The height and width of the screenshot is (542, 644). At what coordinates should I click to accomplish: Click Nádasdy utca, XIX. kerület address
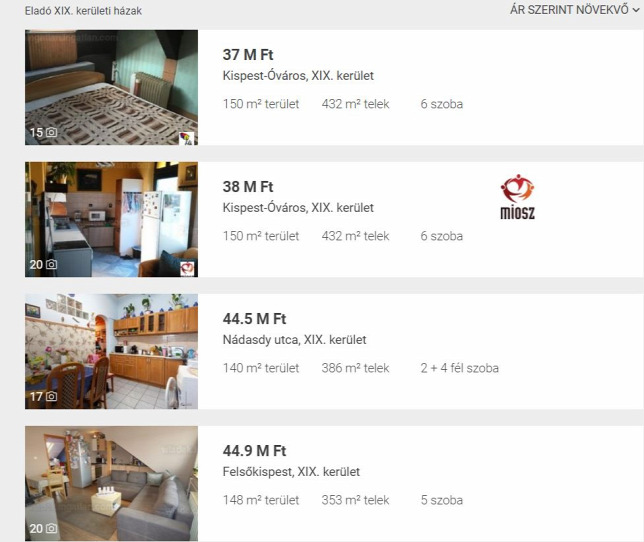click(294, 340)
